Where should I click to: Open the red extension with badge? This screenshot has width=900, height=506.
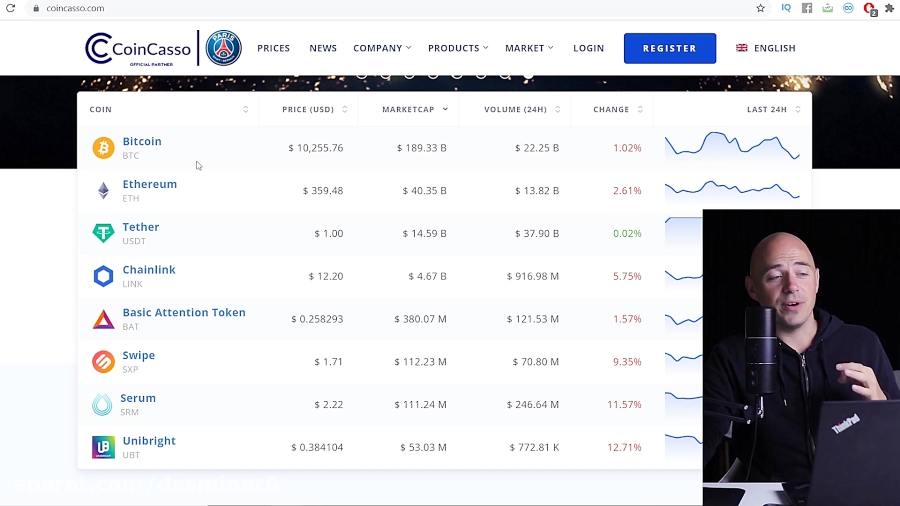pyautogui.click(x=870, y=9)
